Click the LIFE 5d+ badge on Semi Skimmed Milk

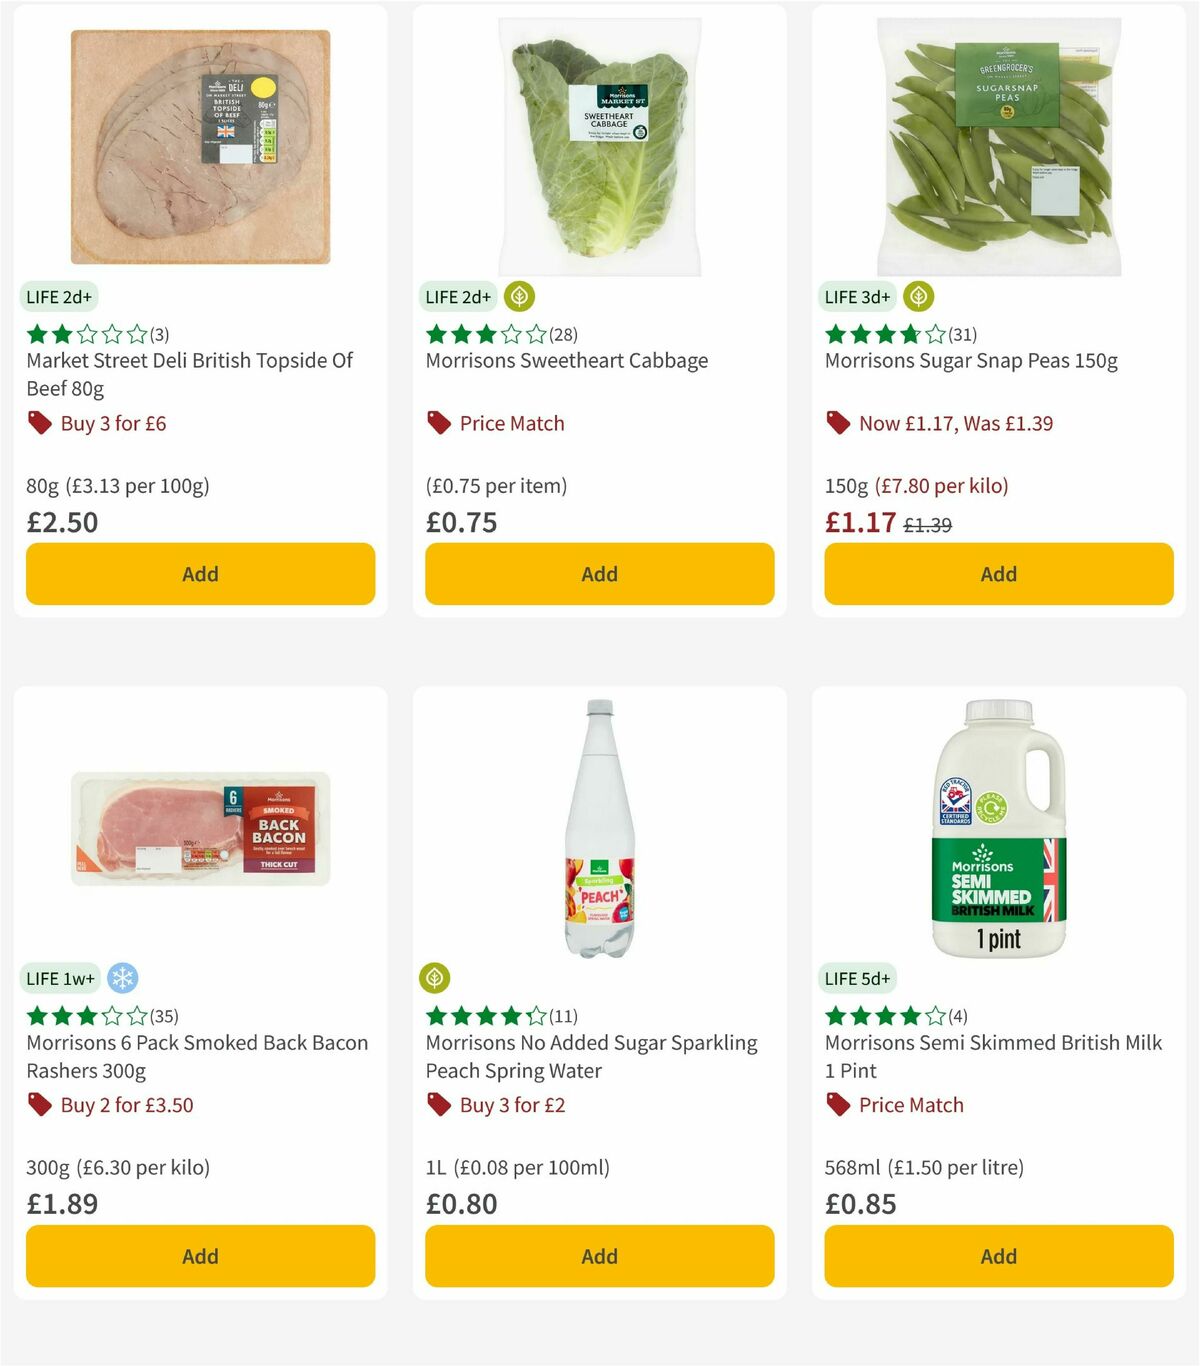pyautogui.click(x=858, y=978)
